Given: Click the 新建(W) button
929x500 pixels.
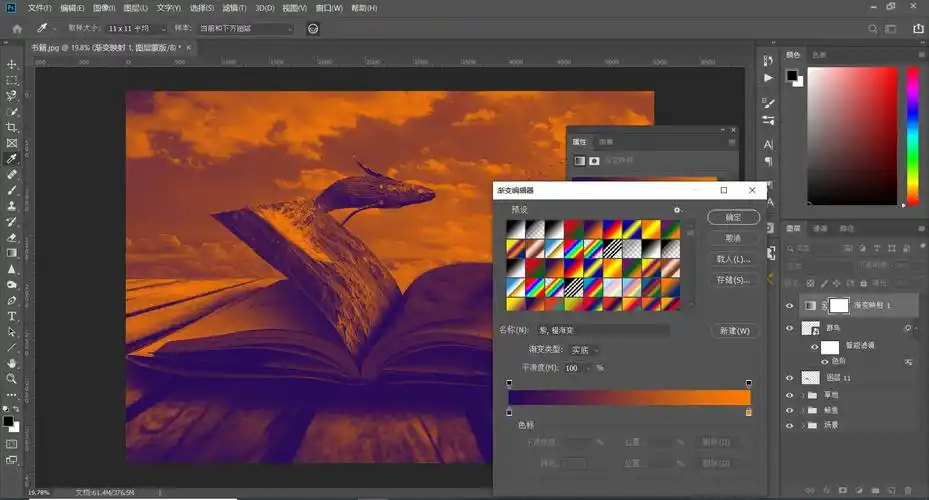Looking at the screenshot, I should pos(733,330).
